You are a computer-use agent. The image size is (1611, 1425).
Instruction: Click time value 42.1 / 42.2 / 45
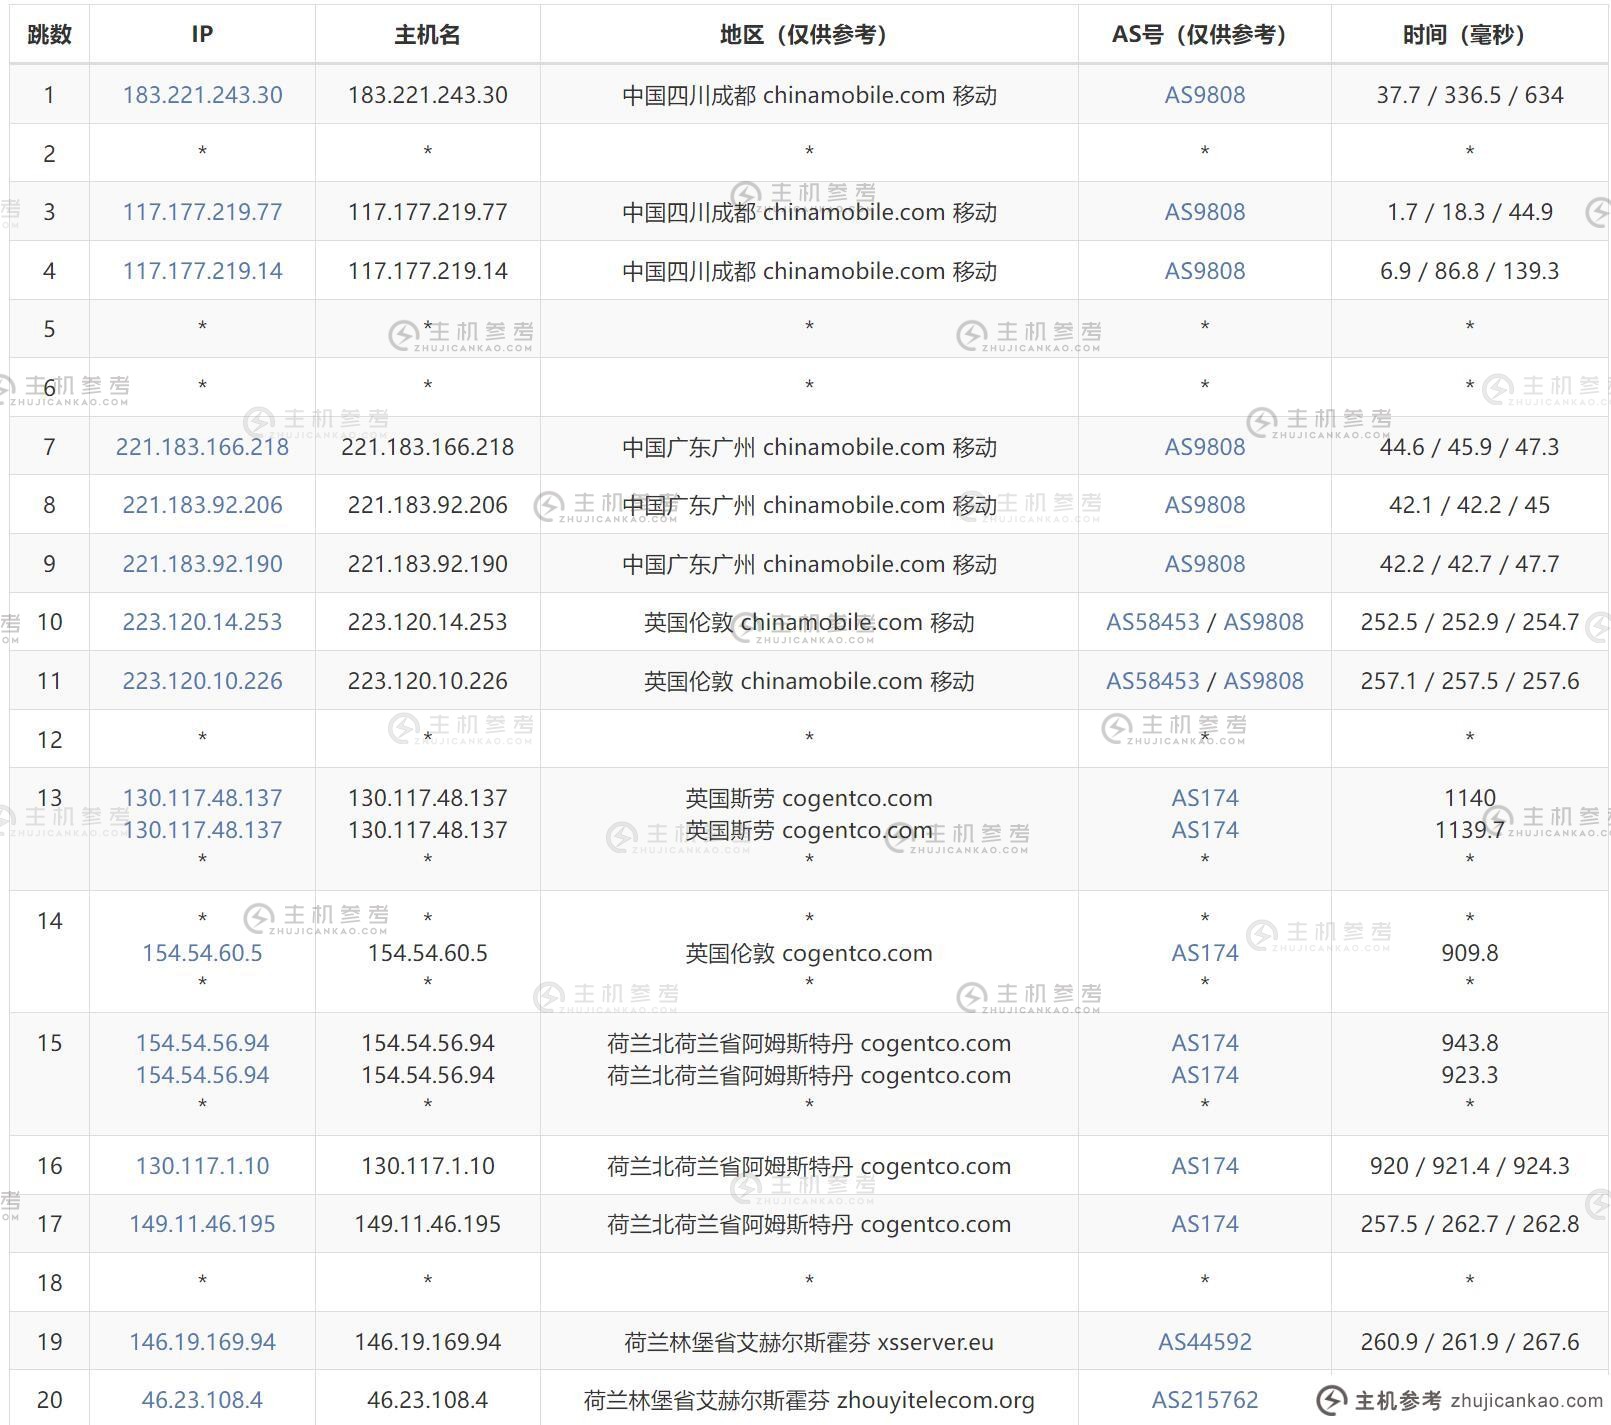[1470, 505]
